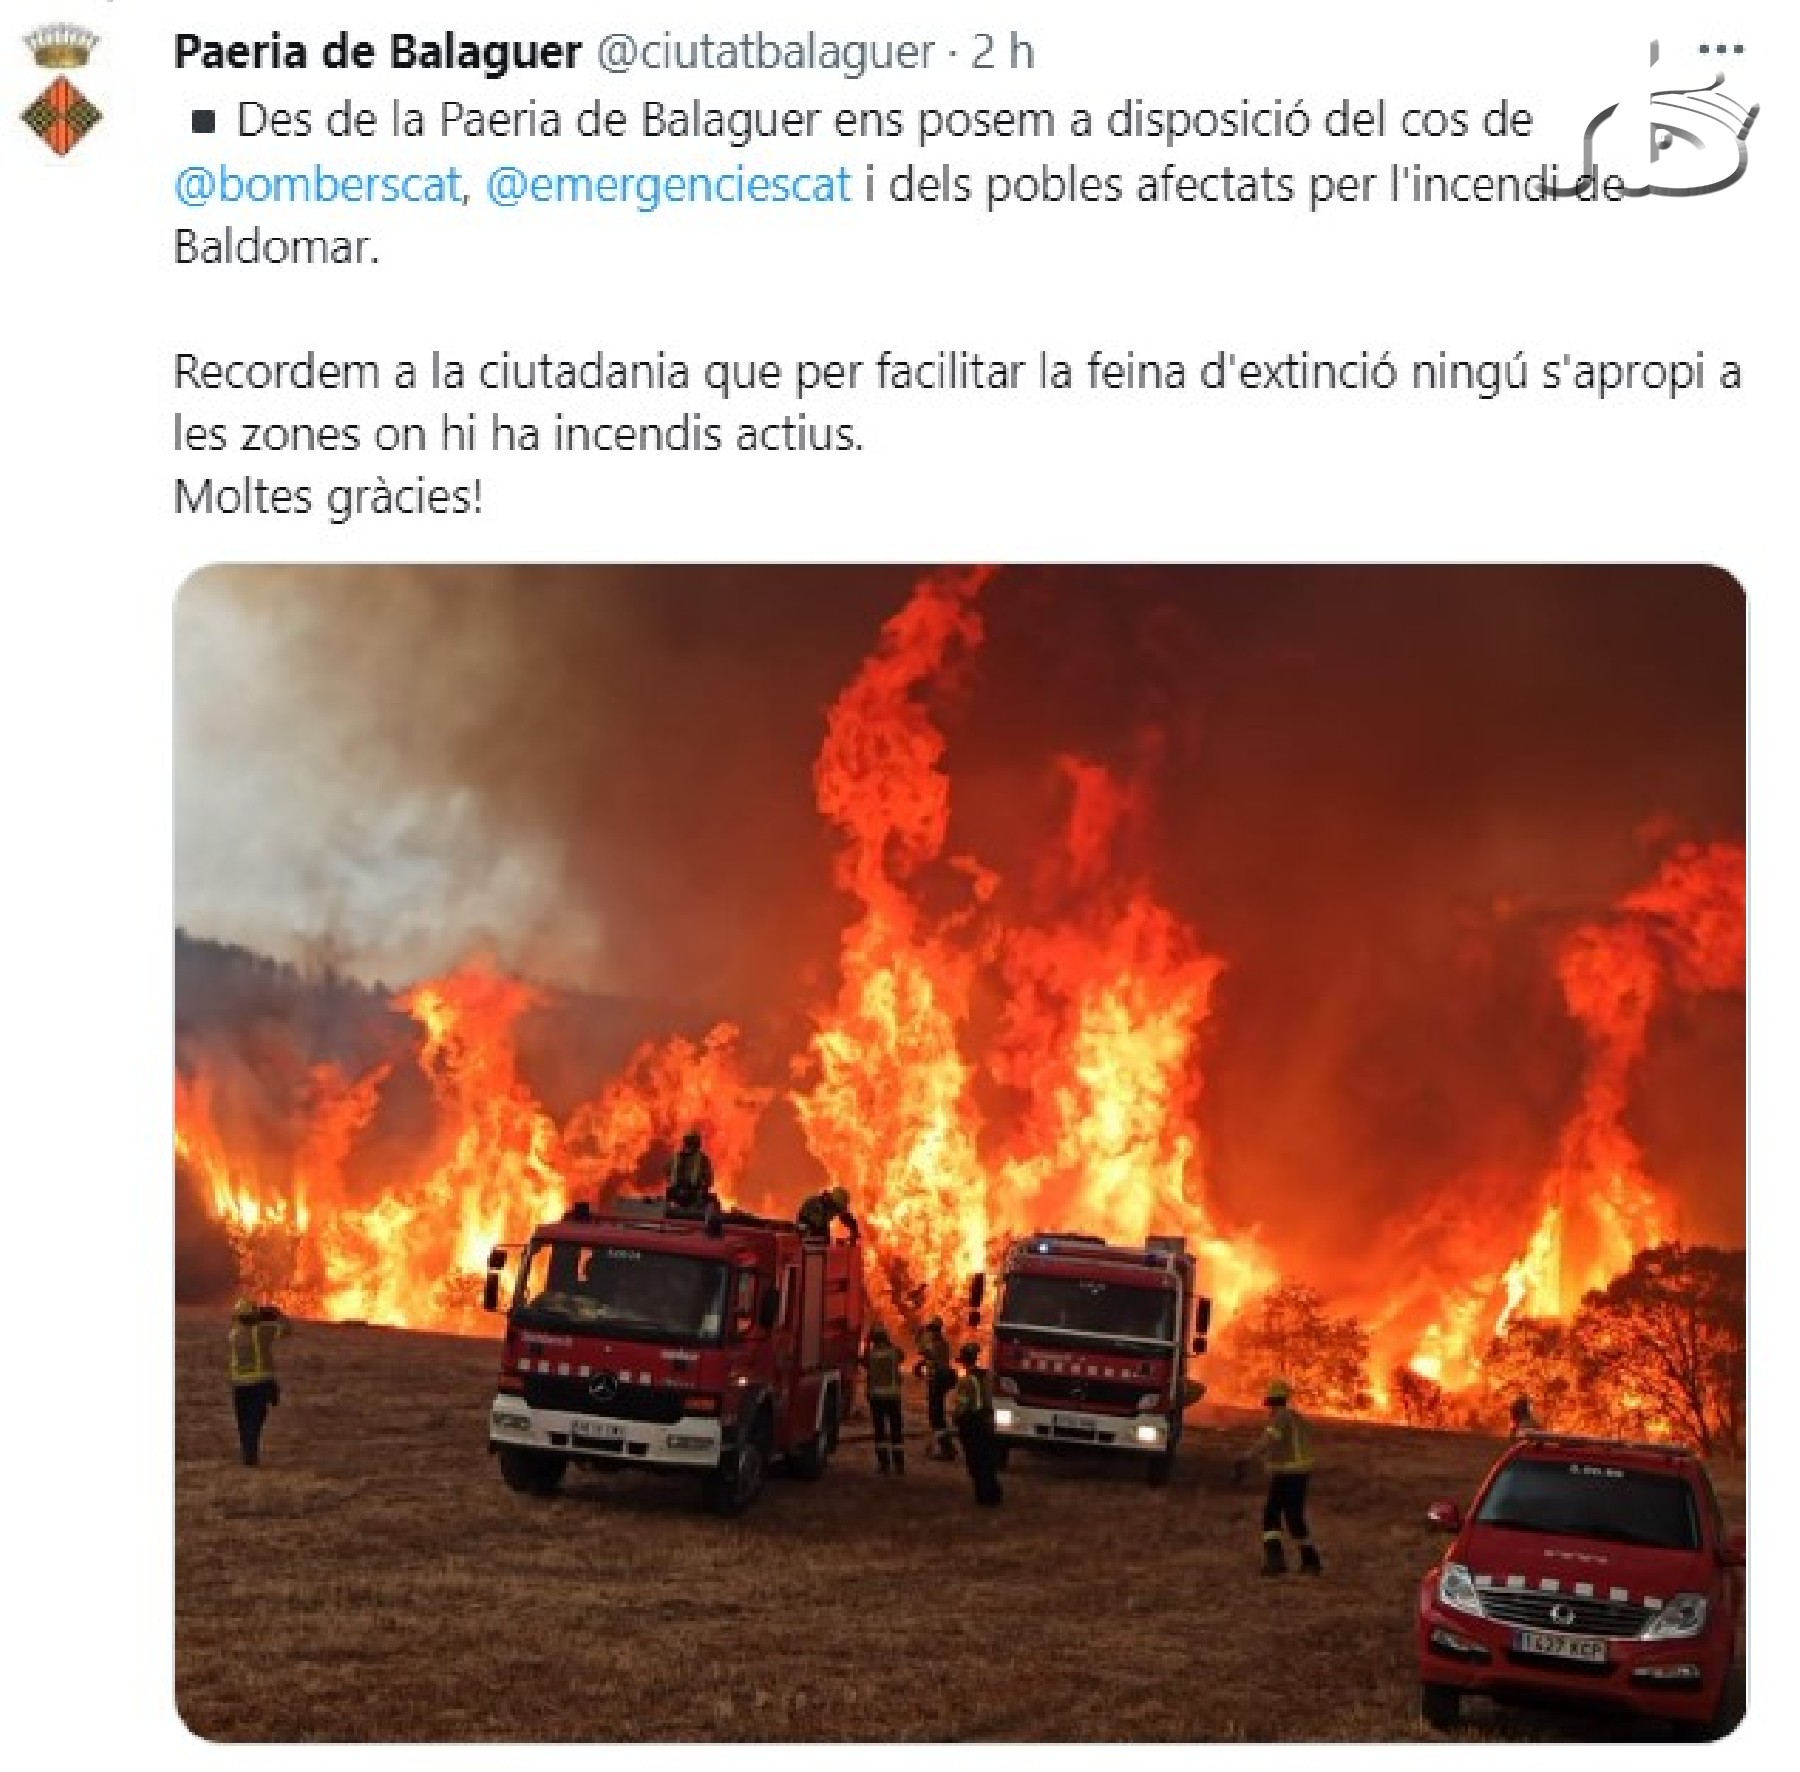Follow the @bomberscat mention link
The height and width of the screenshot is (1772, 1800).
318,185
